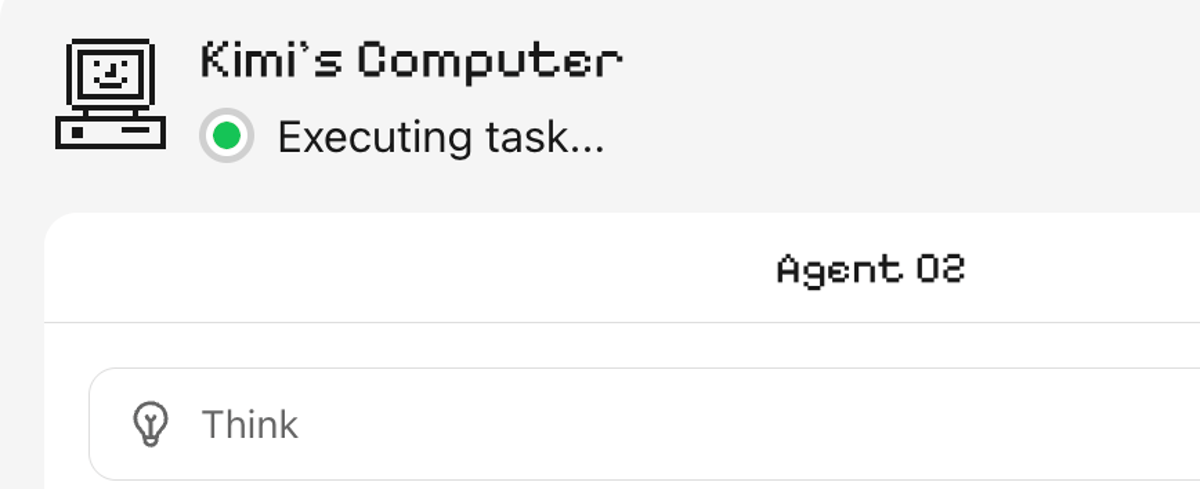Click the pixel-art computer icon
This screenshot has height=489, width=1200.
(x=110, y=94)
